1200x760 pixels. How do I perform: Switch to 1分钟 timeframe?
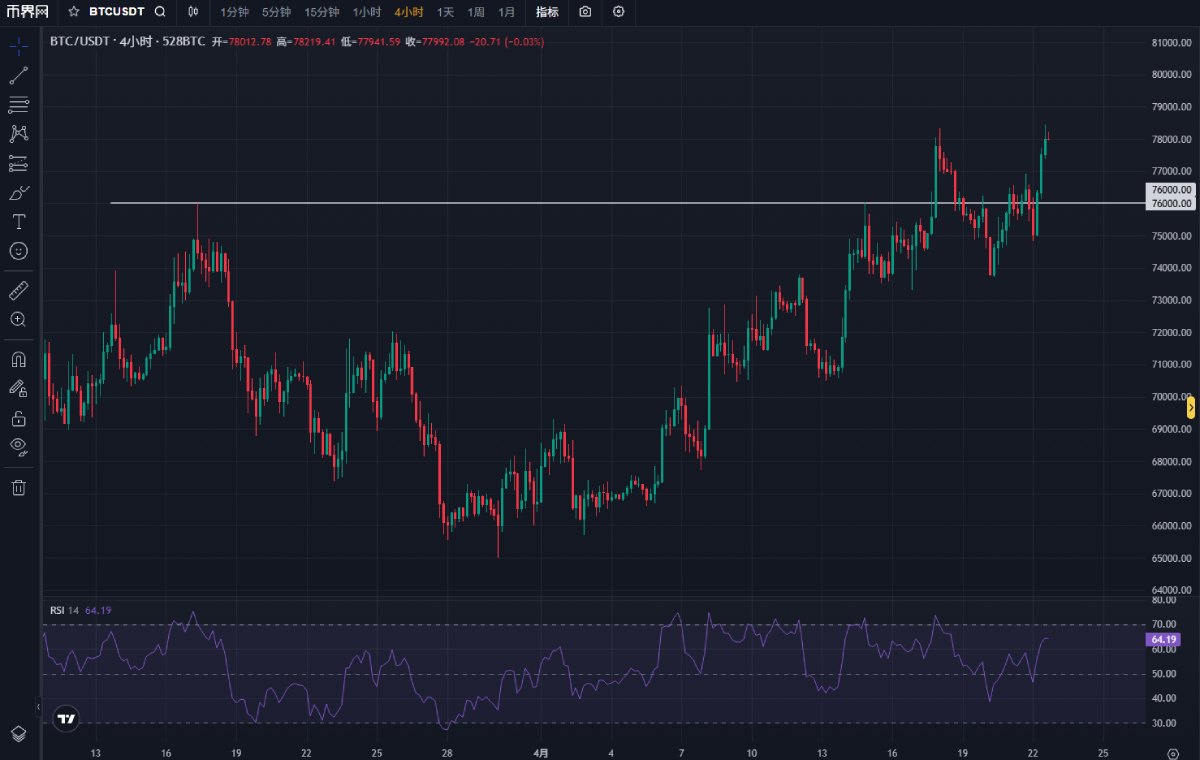coord(234,12)
